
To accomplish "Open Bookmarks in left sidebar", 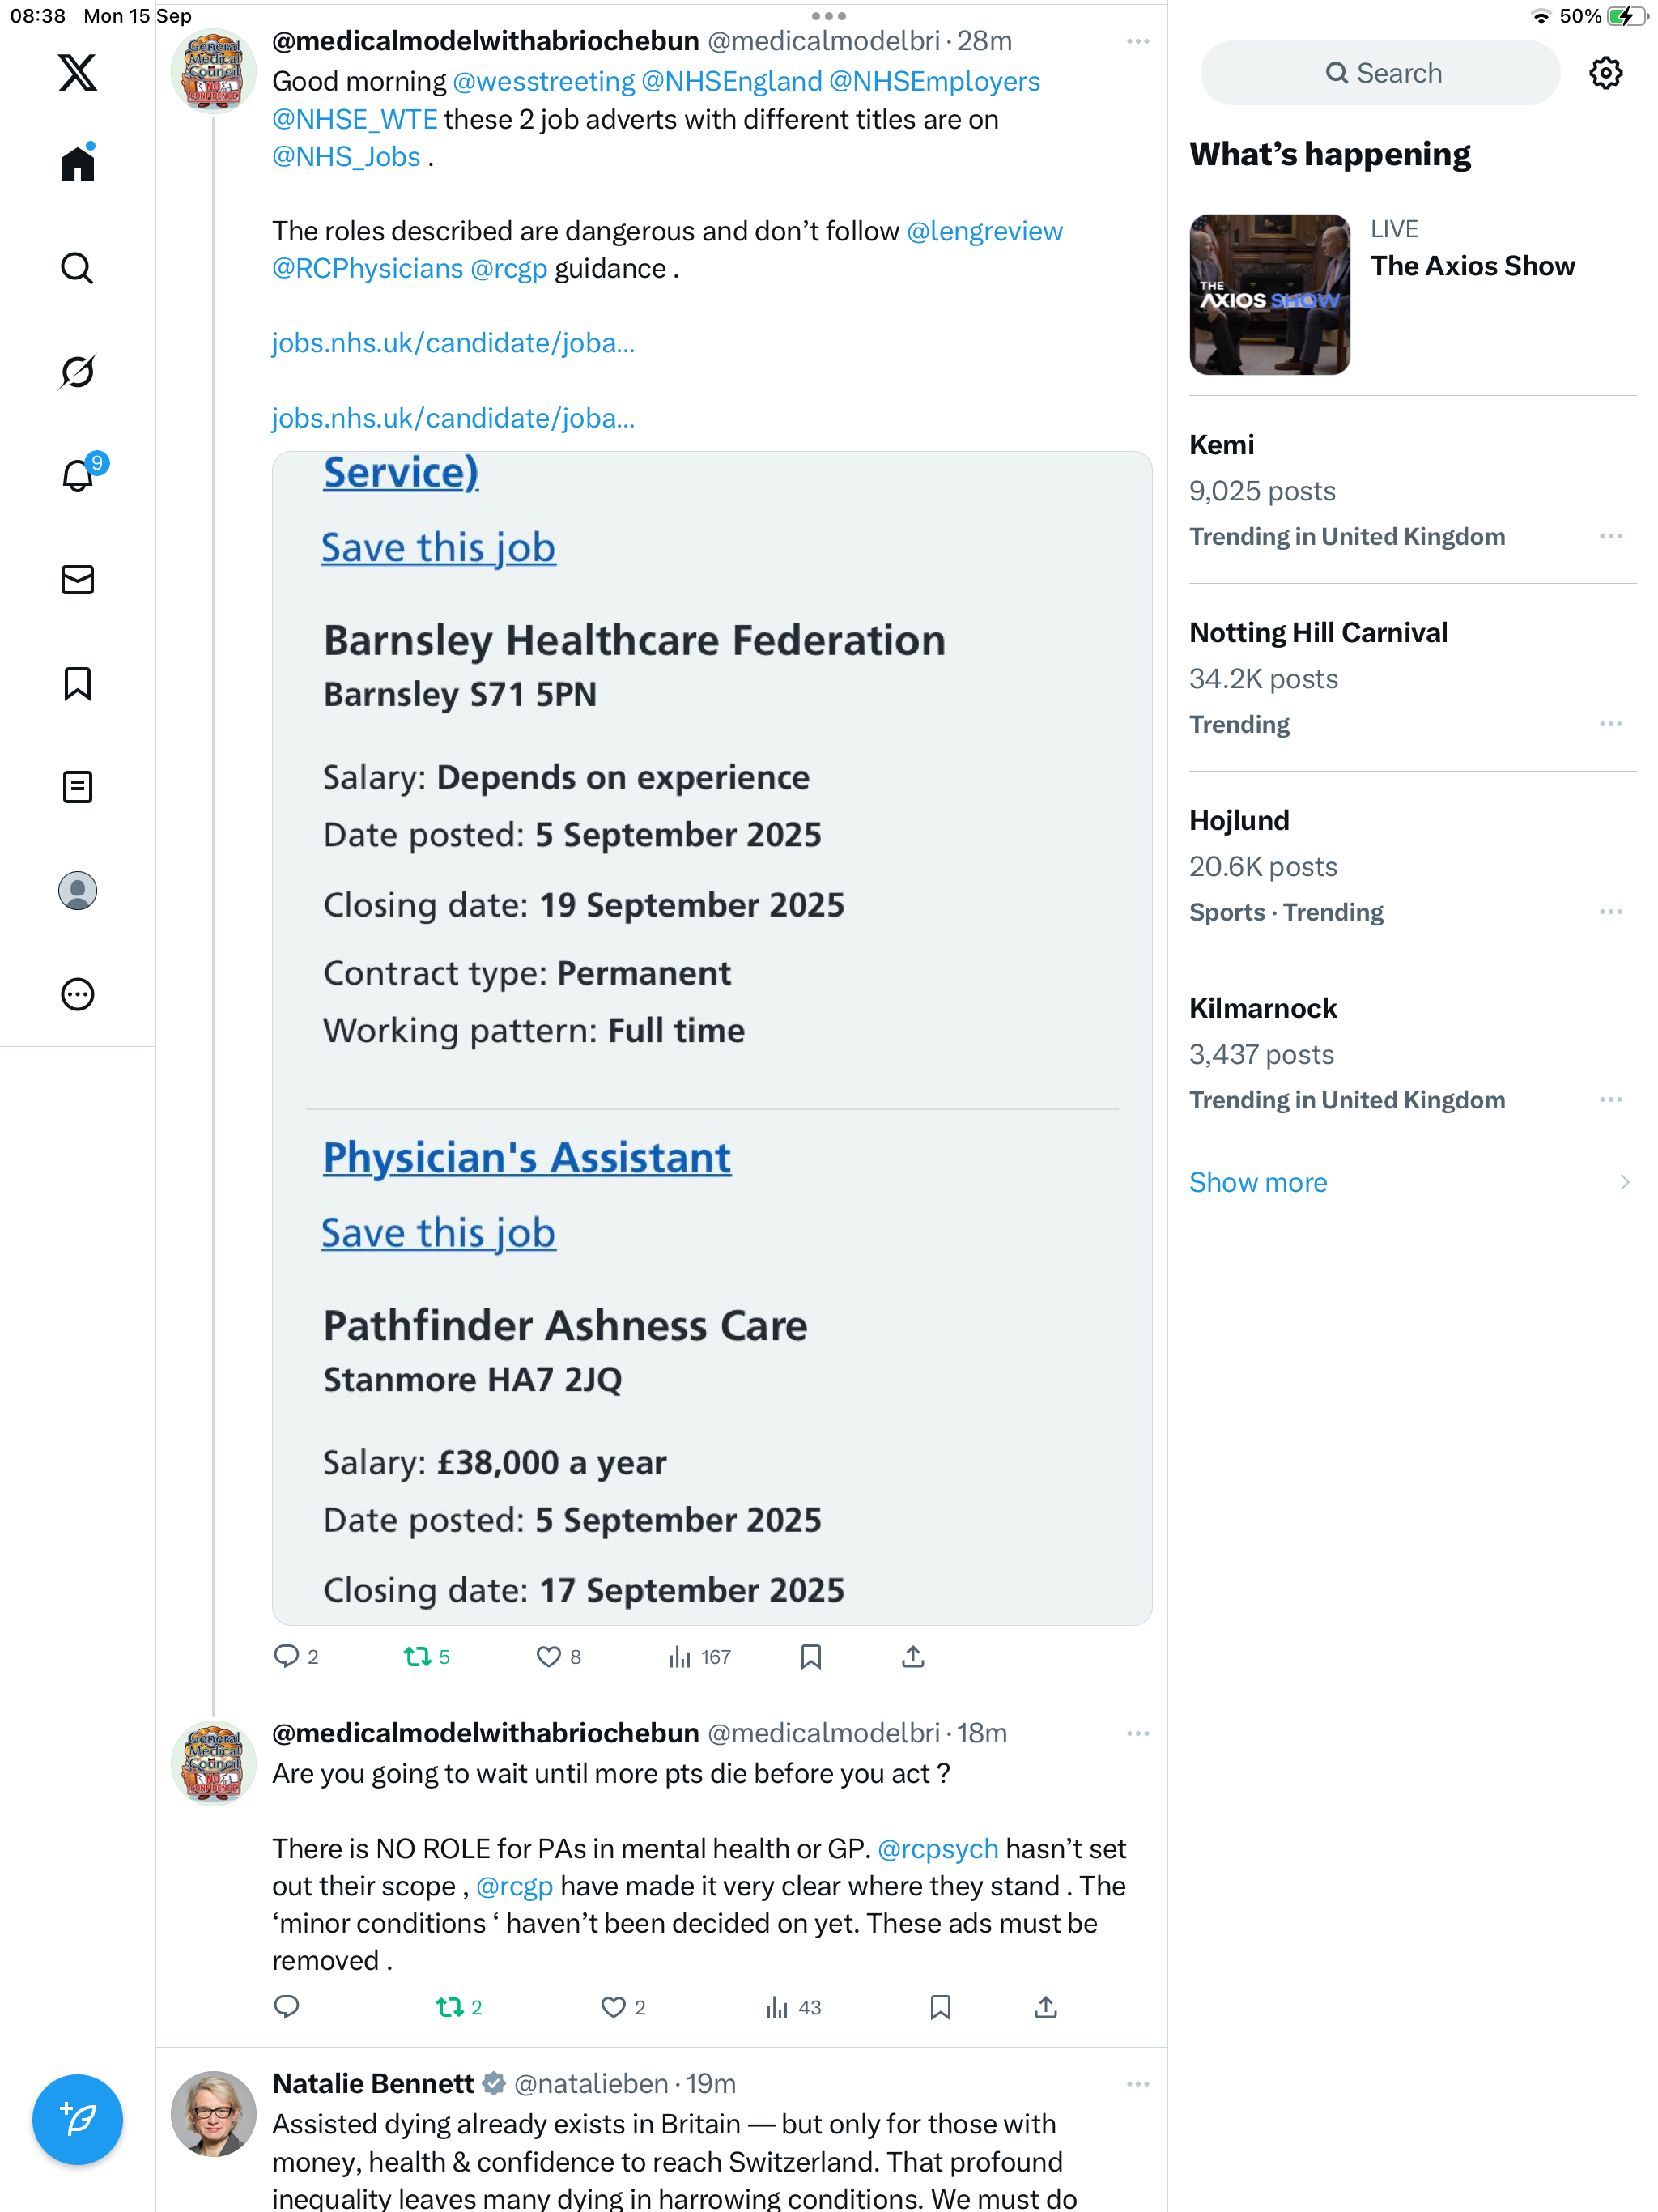I will [x=77, y=684].
